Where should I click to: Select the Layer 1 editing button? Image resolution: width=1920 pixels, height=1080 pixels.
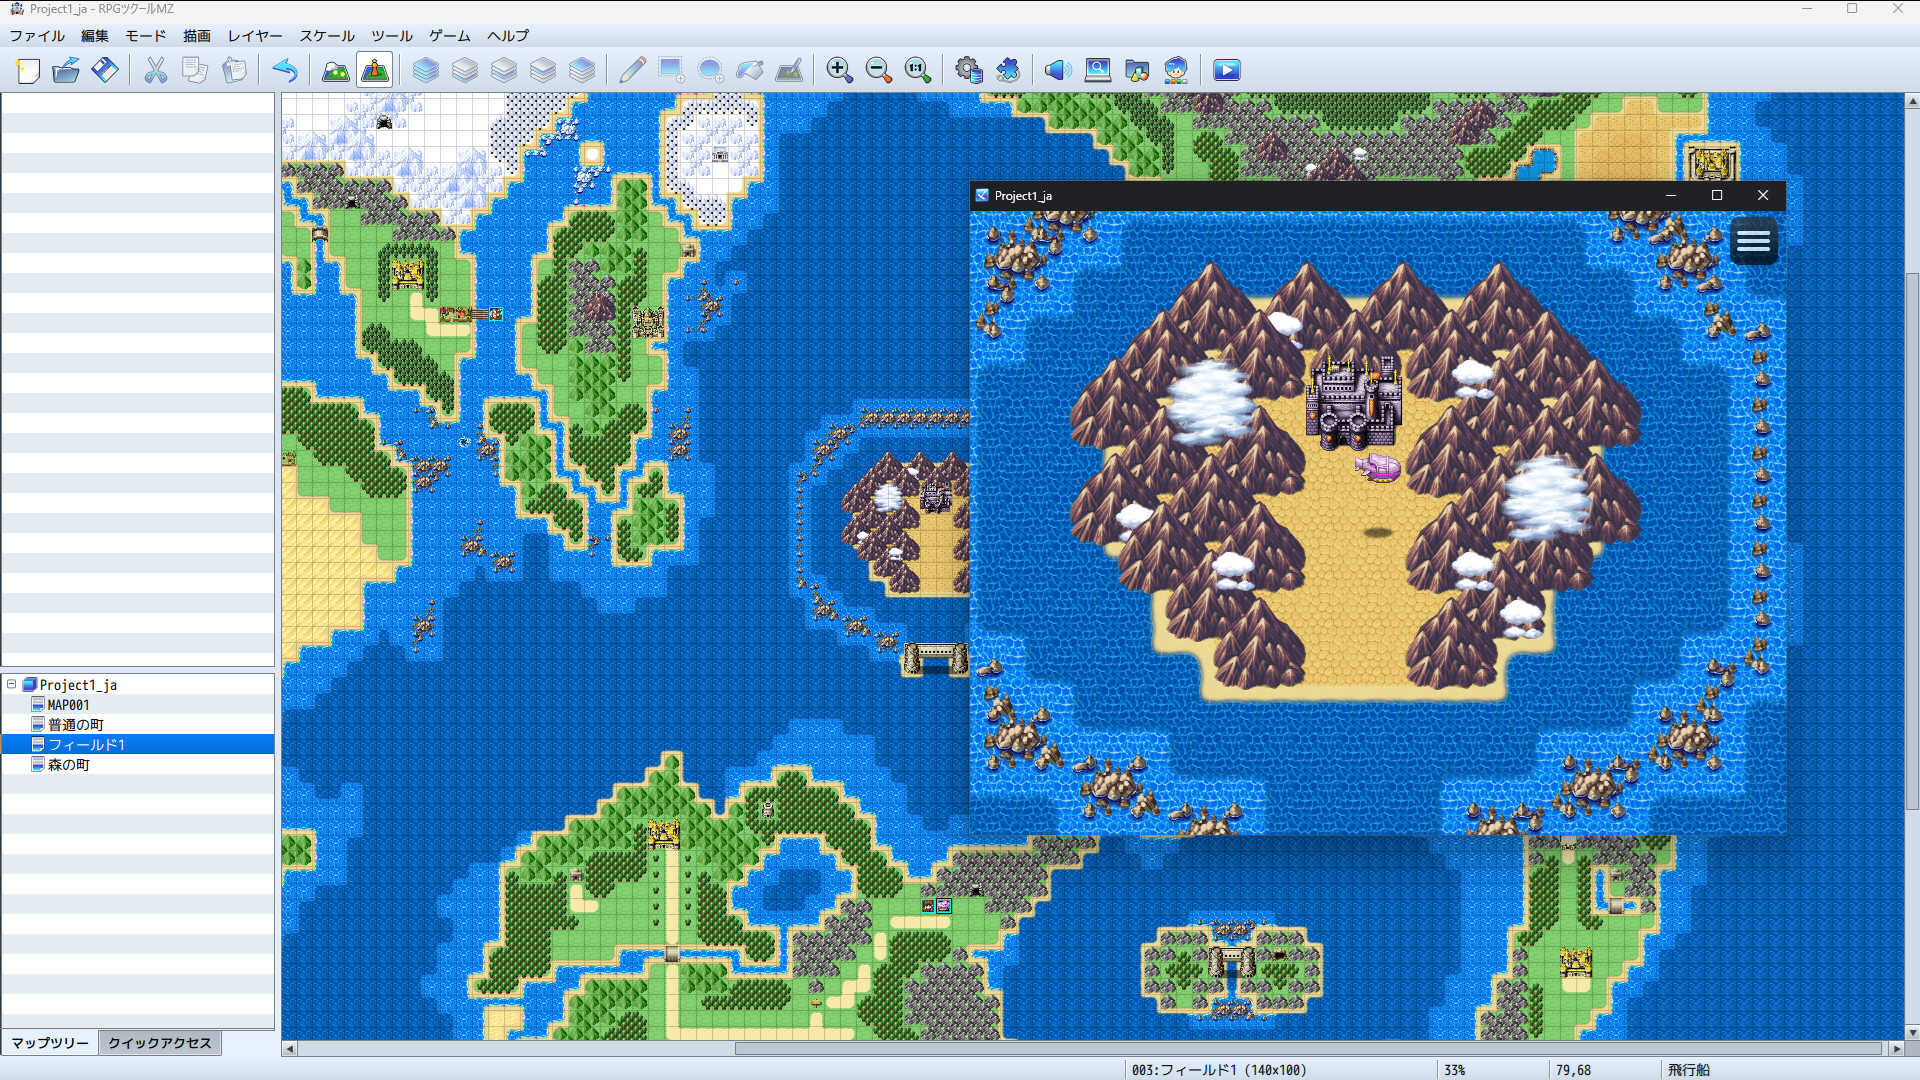(466, 70)
